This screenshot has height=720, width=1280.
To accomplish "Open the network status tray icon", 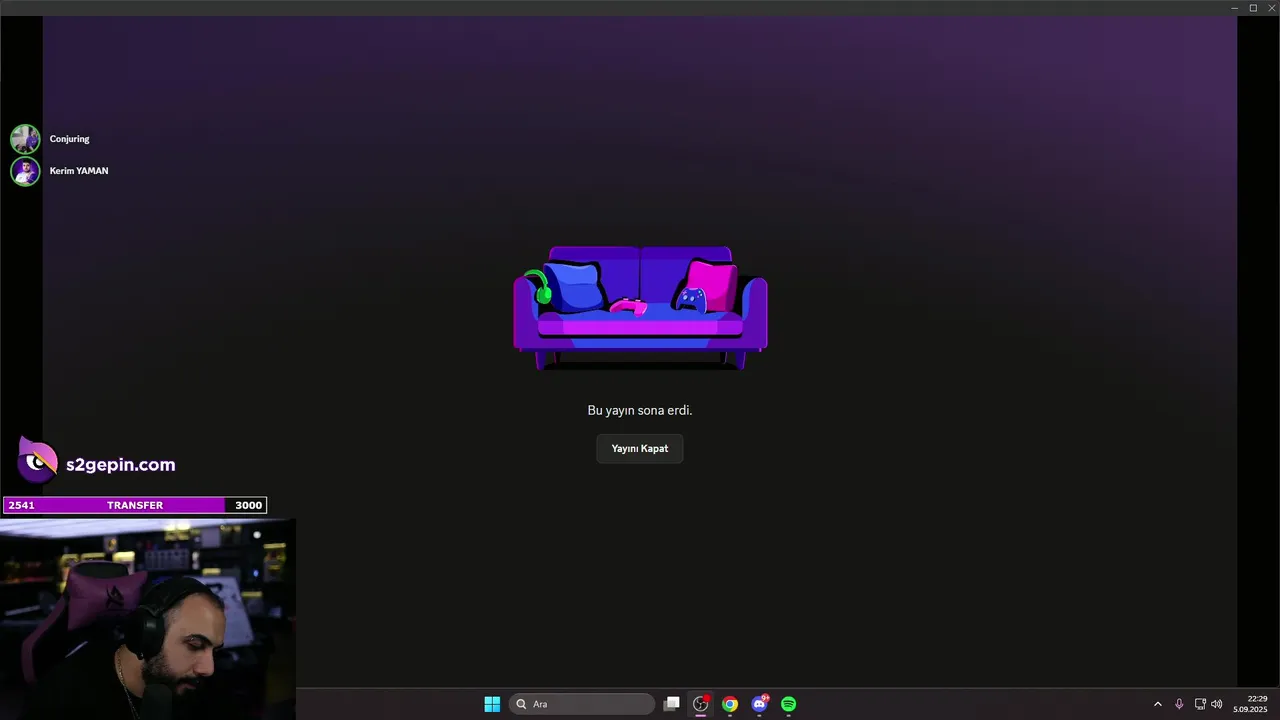I will click(x=1200, y=704).
